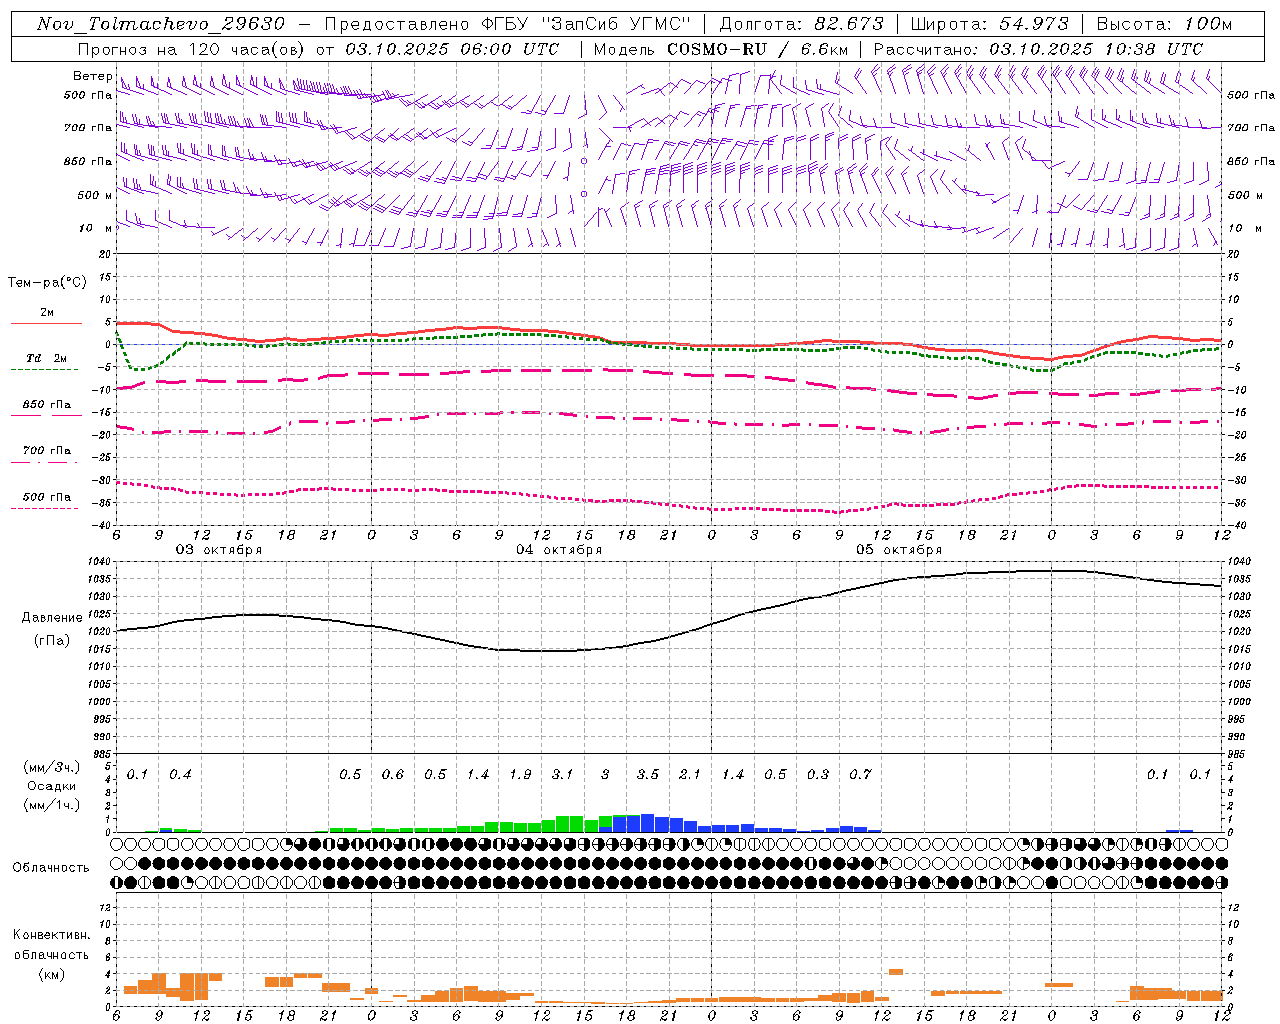The width and height of the screenshot is (1280, 1024).
Task: Click '500 гПа' in the temperature legend
Action: pos(46,497)
